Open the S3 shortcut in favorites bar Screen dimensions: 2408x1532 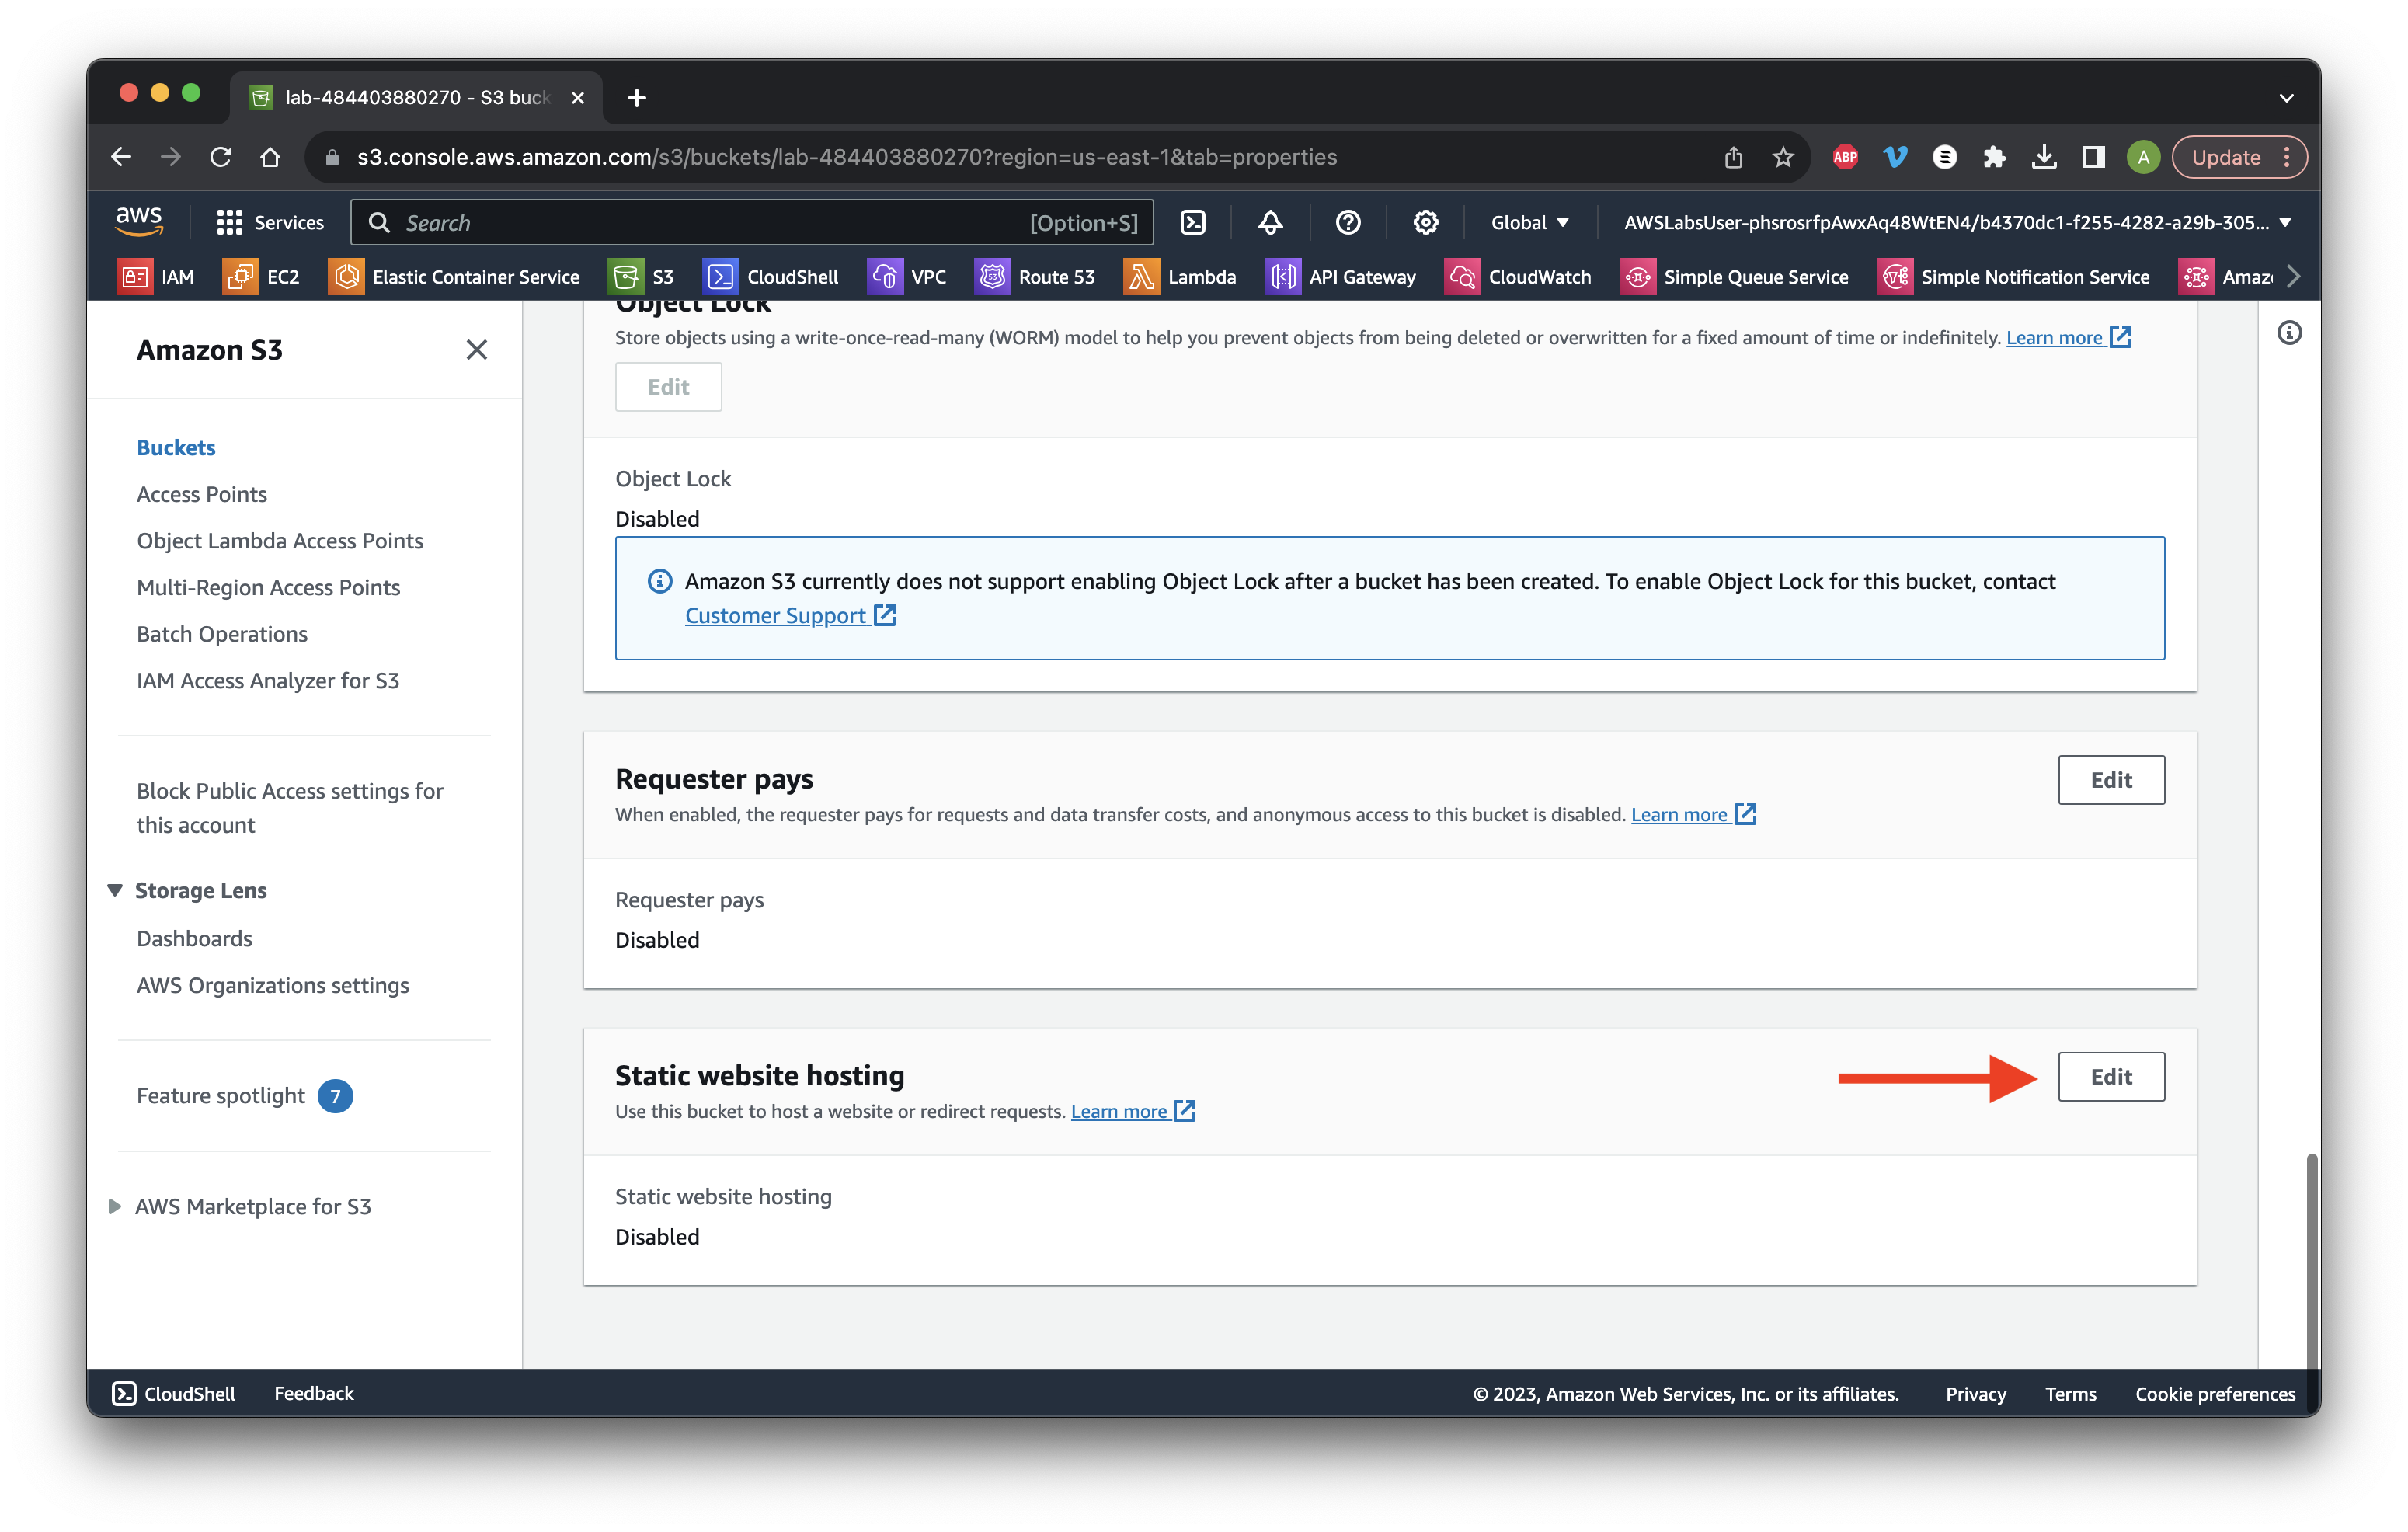642,276
